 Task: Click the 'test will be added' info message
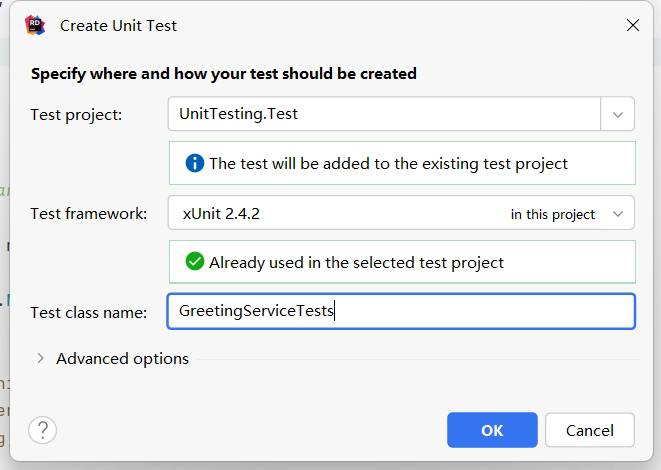coord(388,164)
